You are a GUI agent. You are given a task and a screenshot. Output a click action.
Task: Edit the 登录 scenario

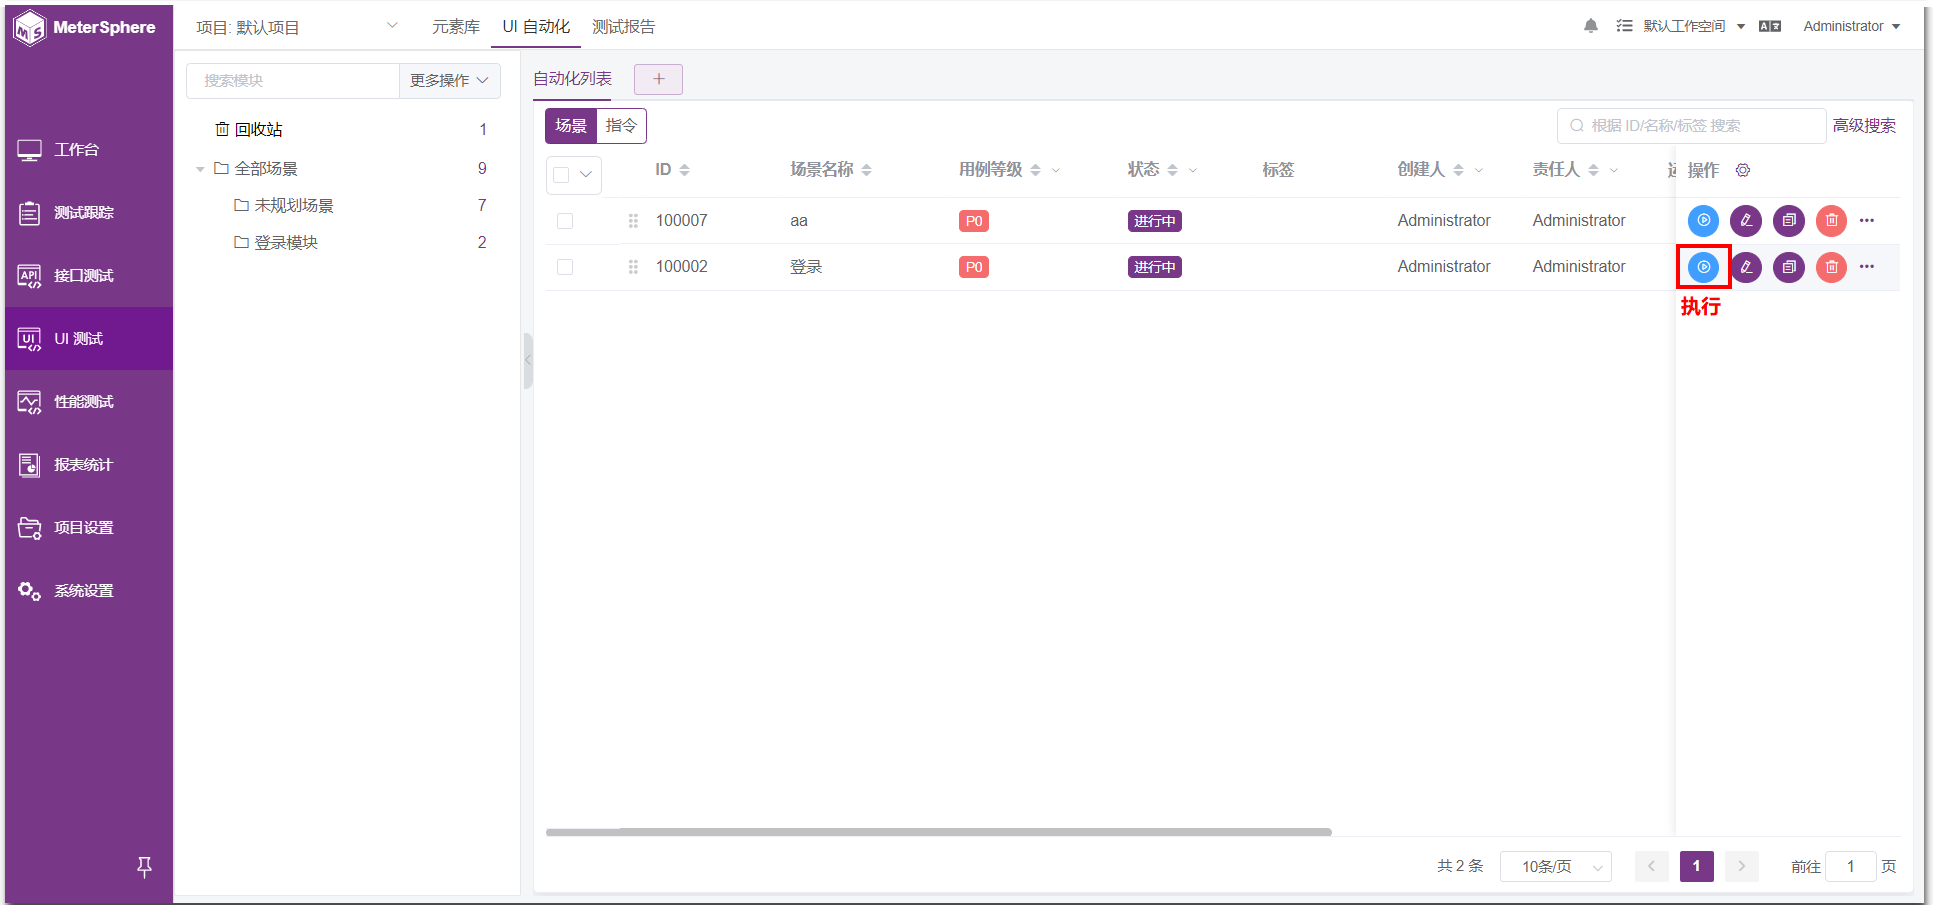point(1746,267)
